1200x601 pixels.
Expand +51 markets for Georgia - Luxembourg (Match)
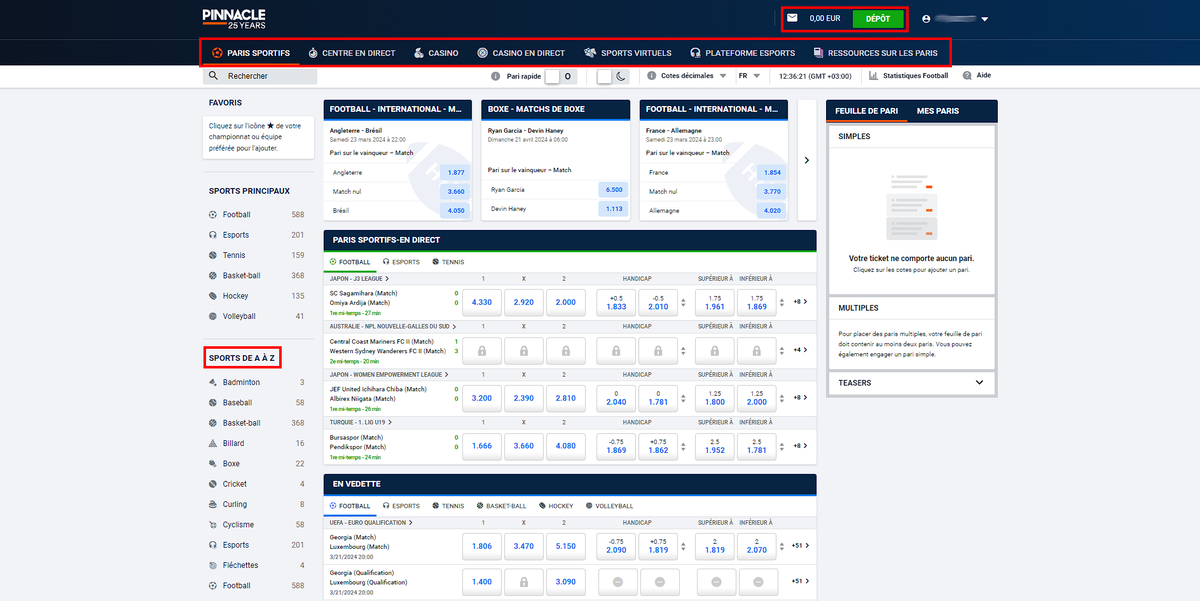pyautogui.click(x=799, y=545)
